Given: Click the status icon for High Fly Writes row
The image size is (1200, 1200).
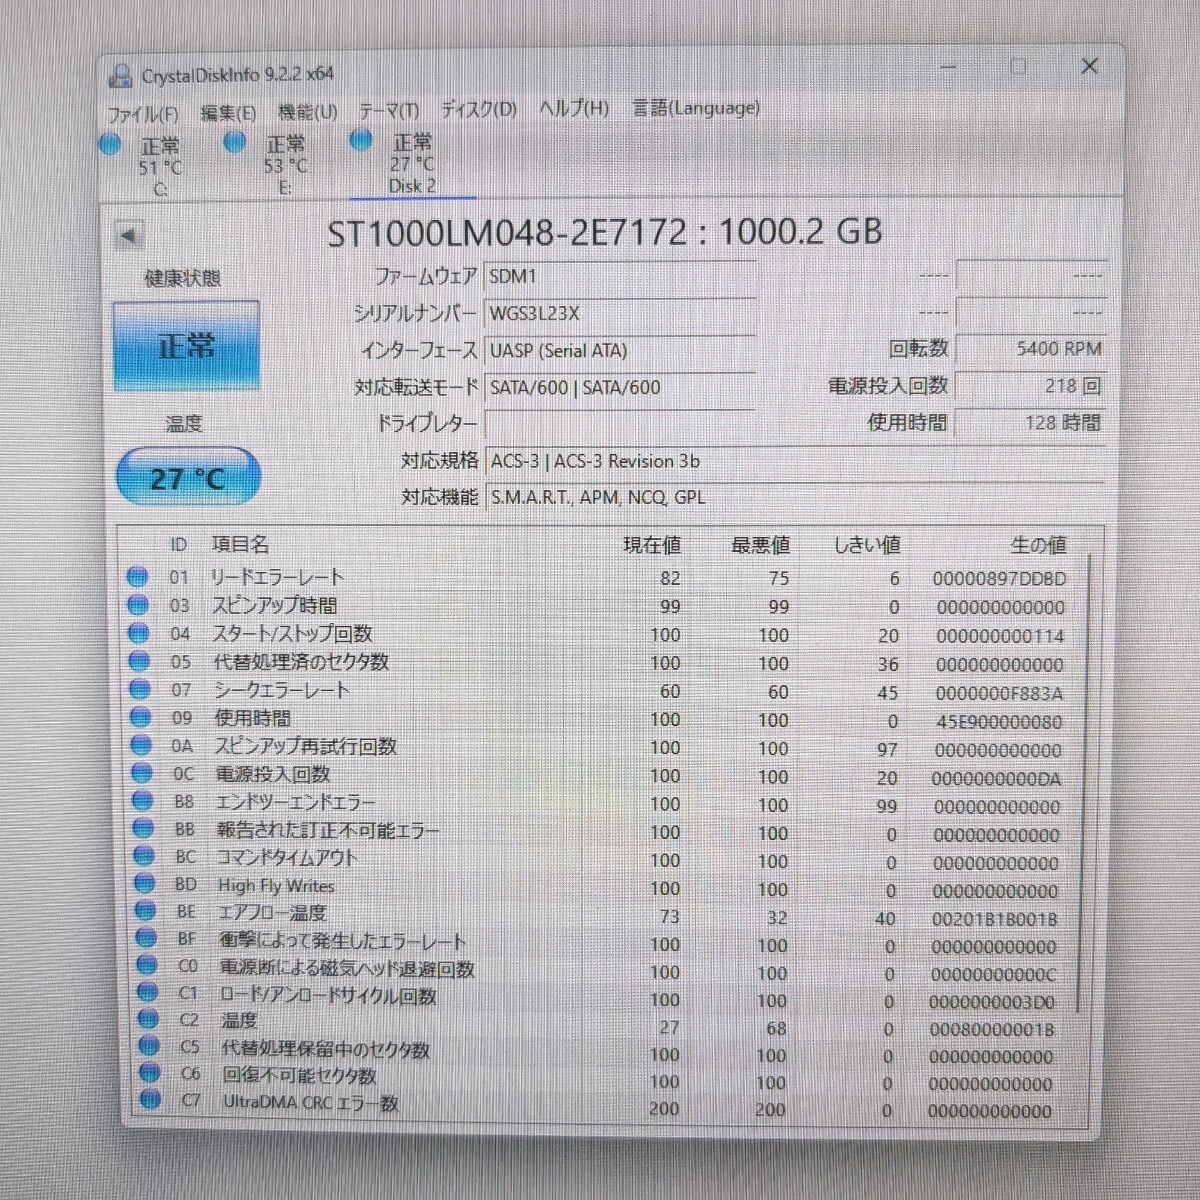Looking at the screenshot, I should [x=145, y=884].
